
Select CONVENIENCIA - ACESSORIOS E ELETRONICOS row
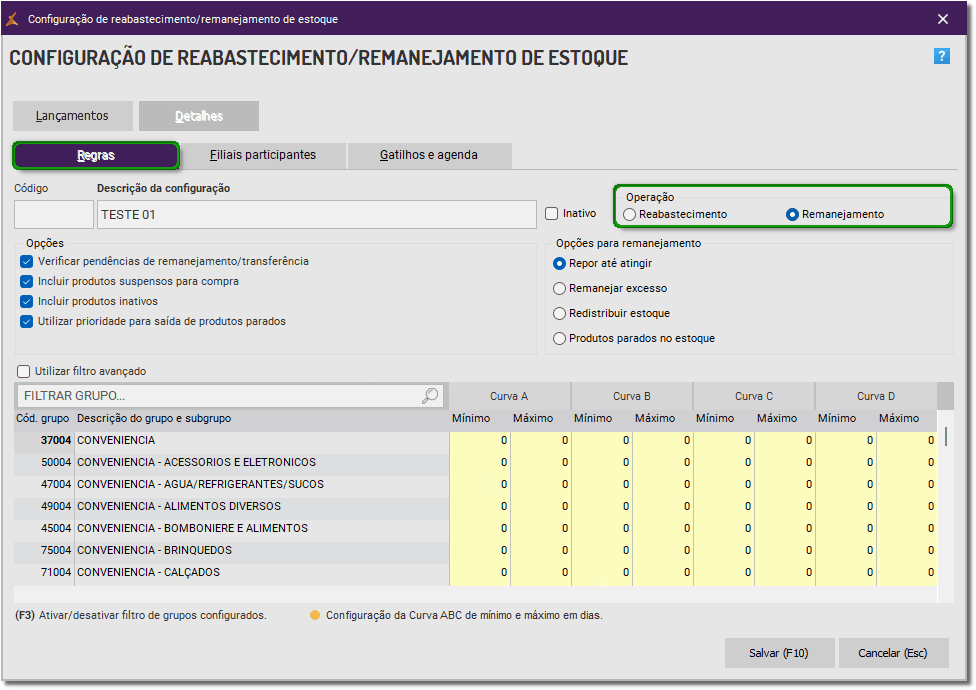[x=476, y=462]
